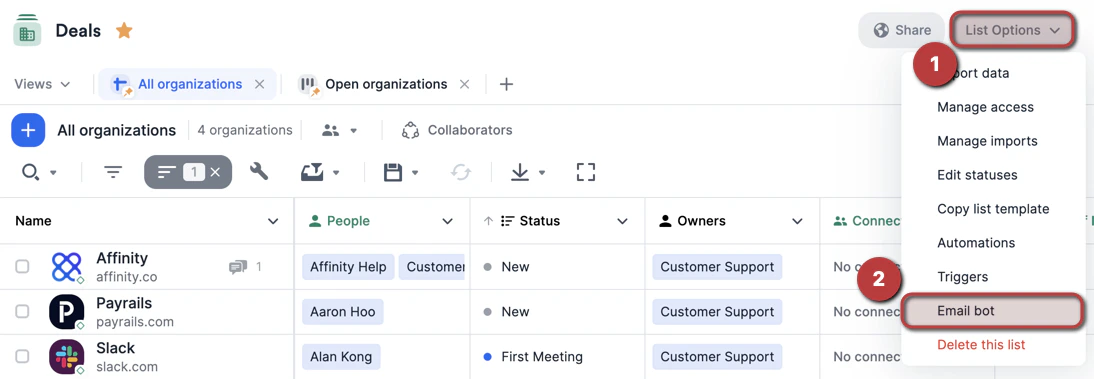Open the comments icon on Affinity row
1094x379 pixels.
[238, 267]
